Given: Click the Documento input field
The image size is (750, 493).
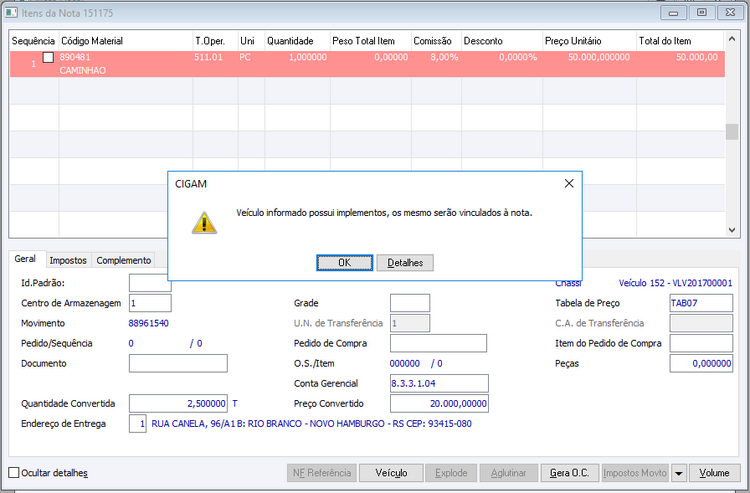Looking at the screenshot, I should tap(178, 363).
